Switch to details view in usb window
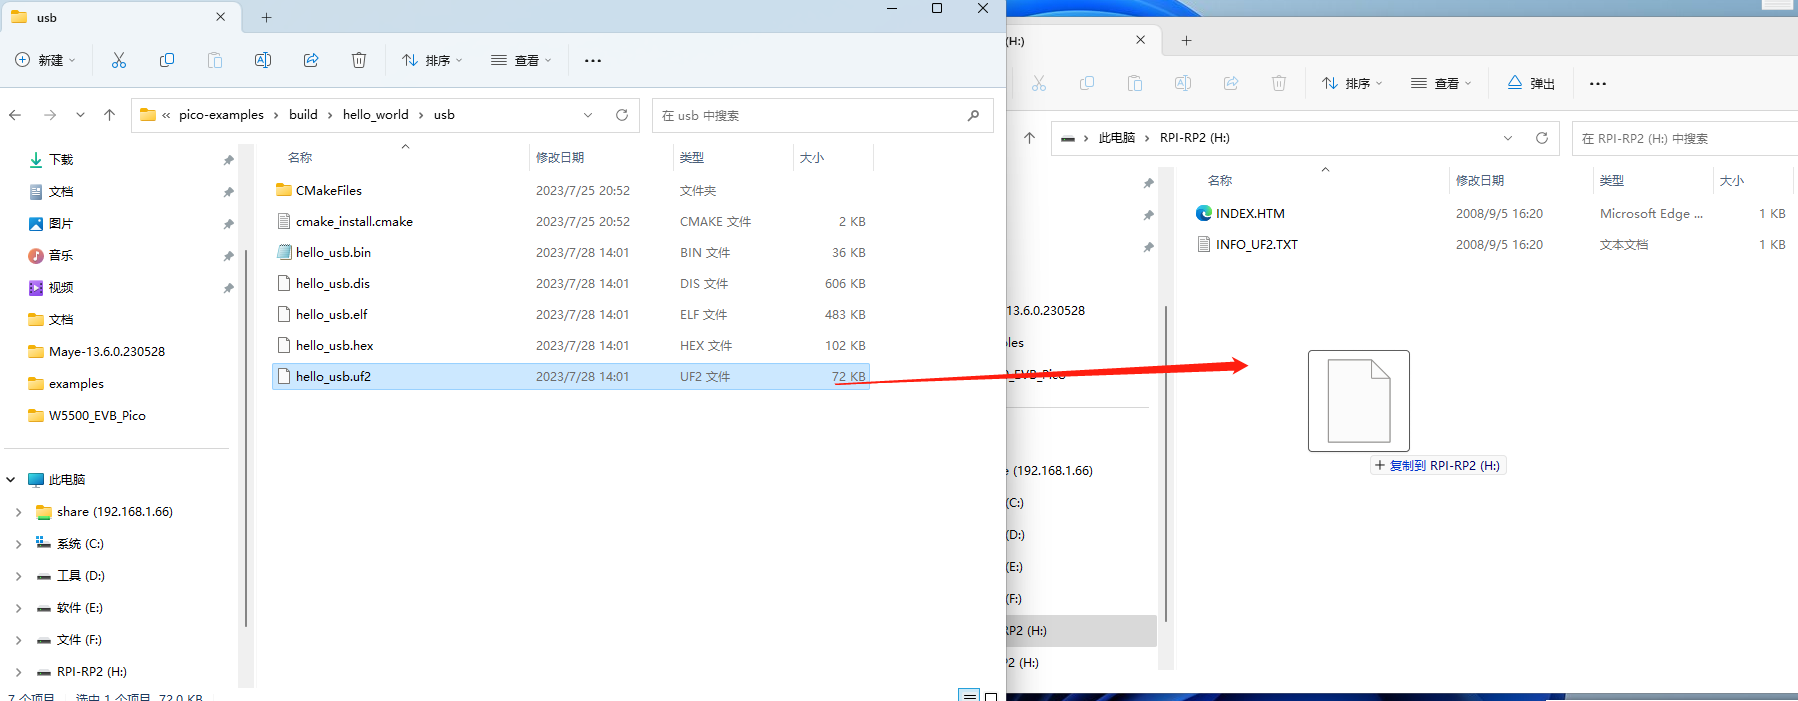This screenshot has width=1798, height=701. pos(968,696)
